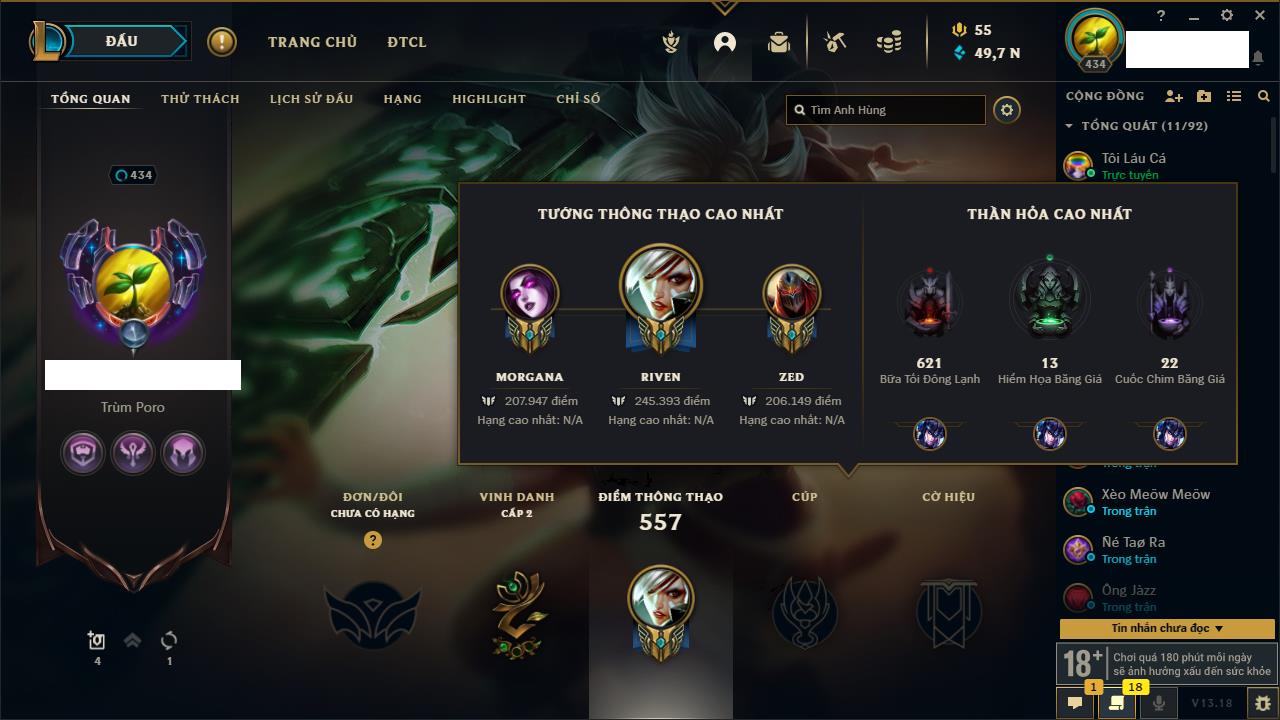This screenshot has height=720, width=1280.
Task: Toggle the microphone mute button
Action: pyautogui.click(x=1160, y=703)
